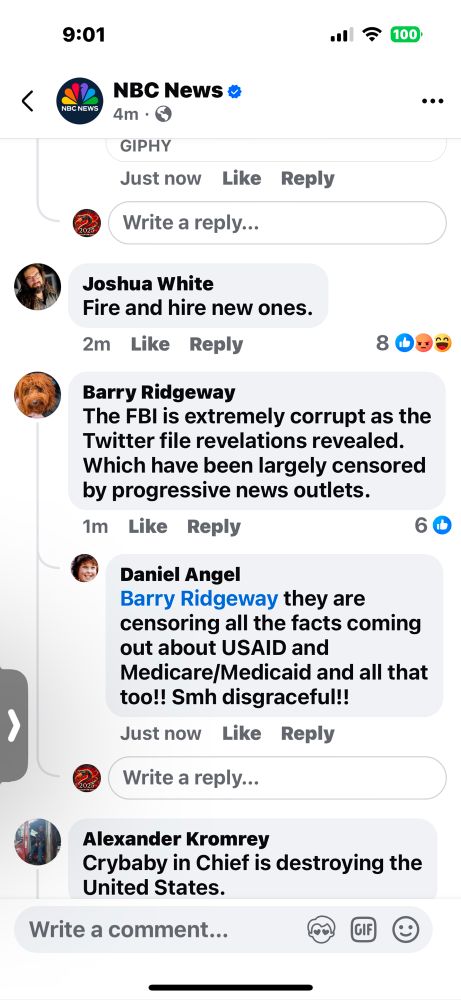
Task: Focus Write a reply under Daniel Angel
Action: pos(277,777)
